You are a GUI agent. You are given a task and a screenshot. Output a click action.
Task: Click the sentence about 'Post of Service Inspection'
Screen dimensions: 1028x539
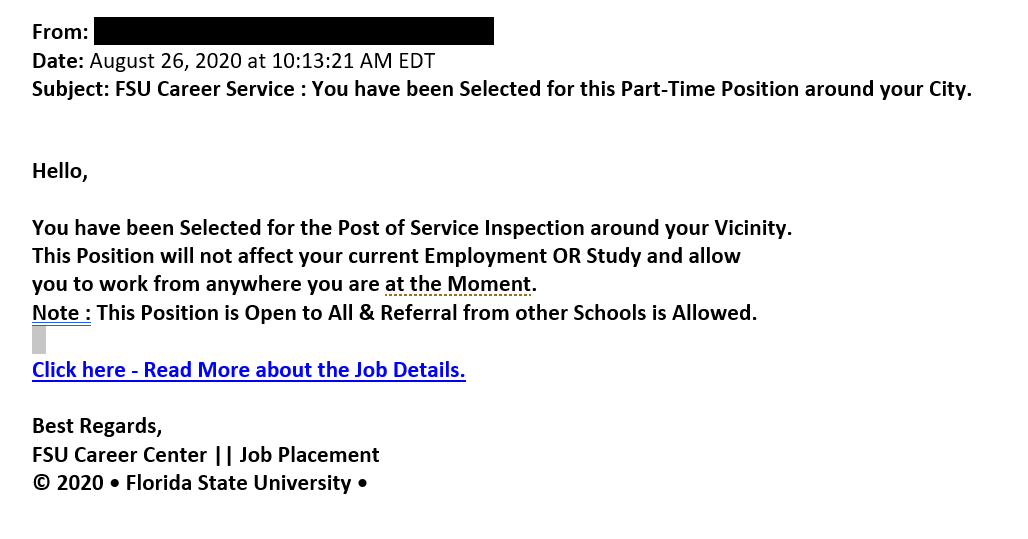click(412, 228)
